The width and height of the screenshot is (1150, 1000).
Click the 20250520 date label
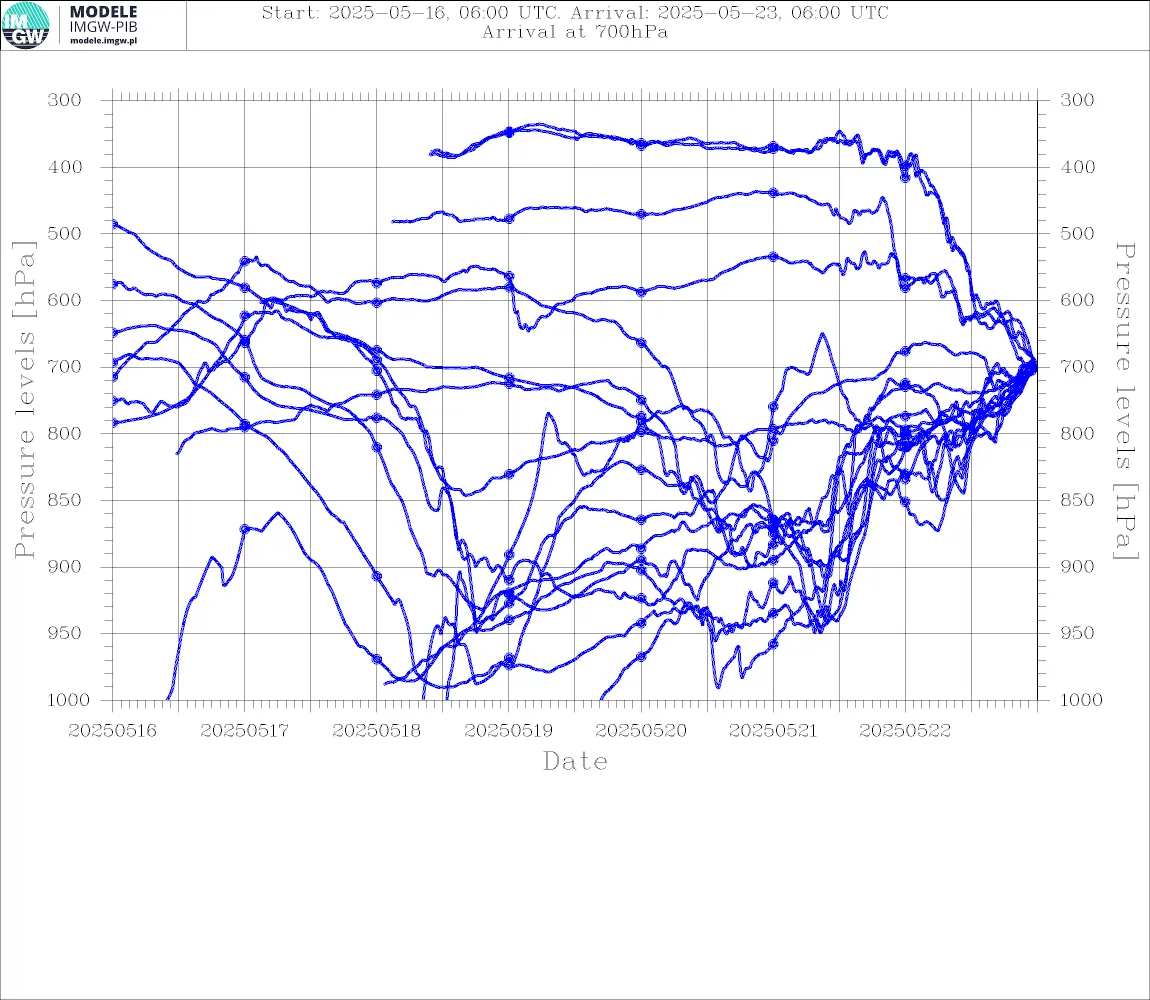(641, 731)
